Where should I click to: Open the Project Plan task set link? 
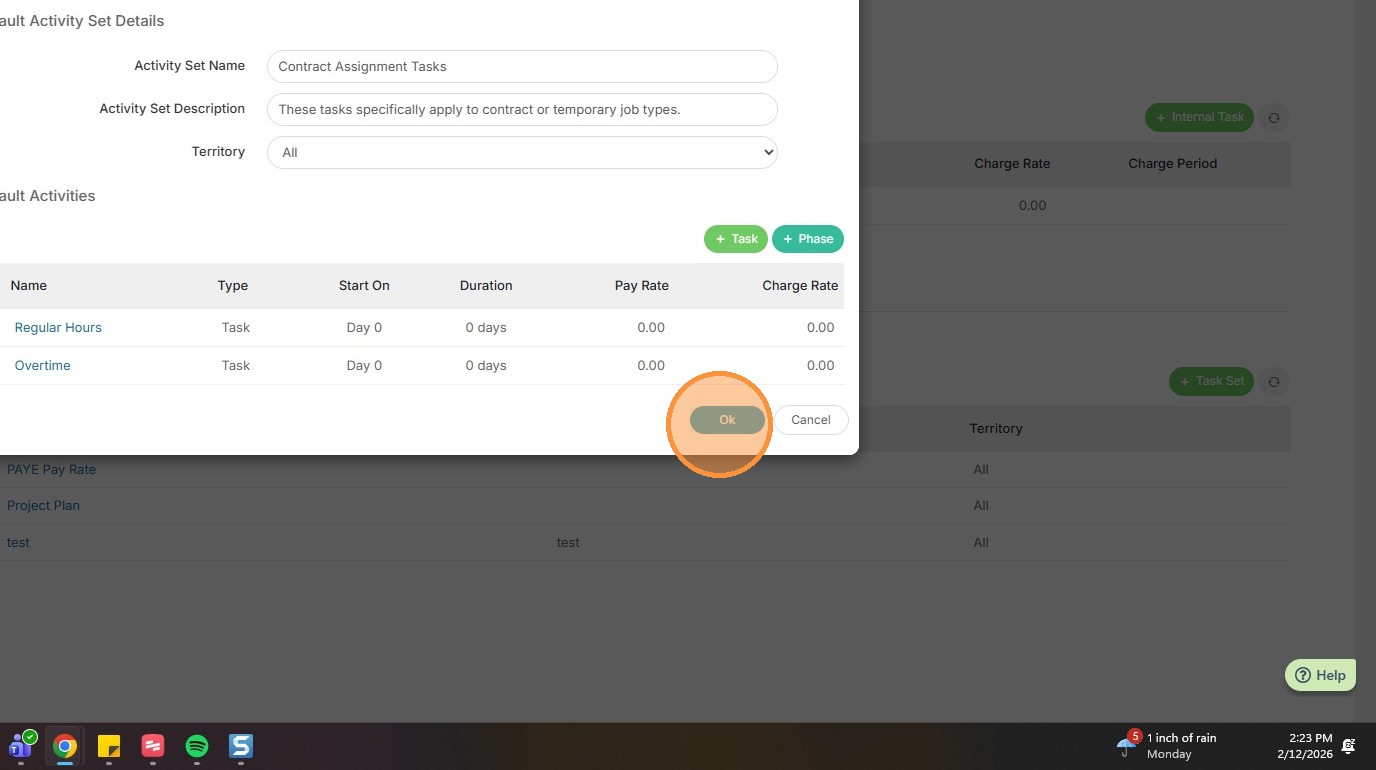click(x=43, y=506)
